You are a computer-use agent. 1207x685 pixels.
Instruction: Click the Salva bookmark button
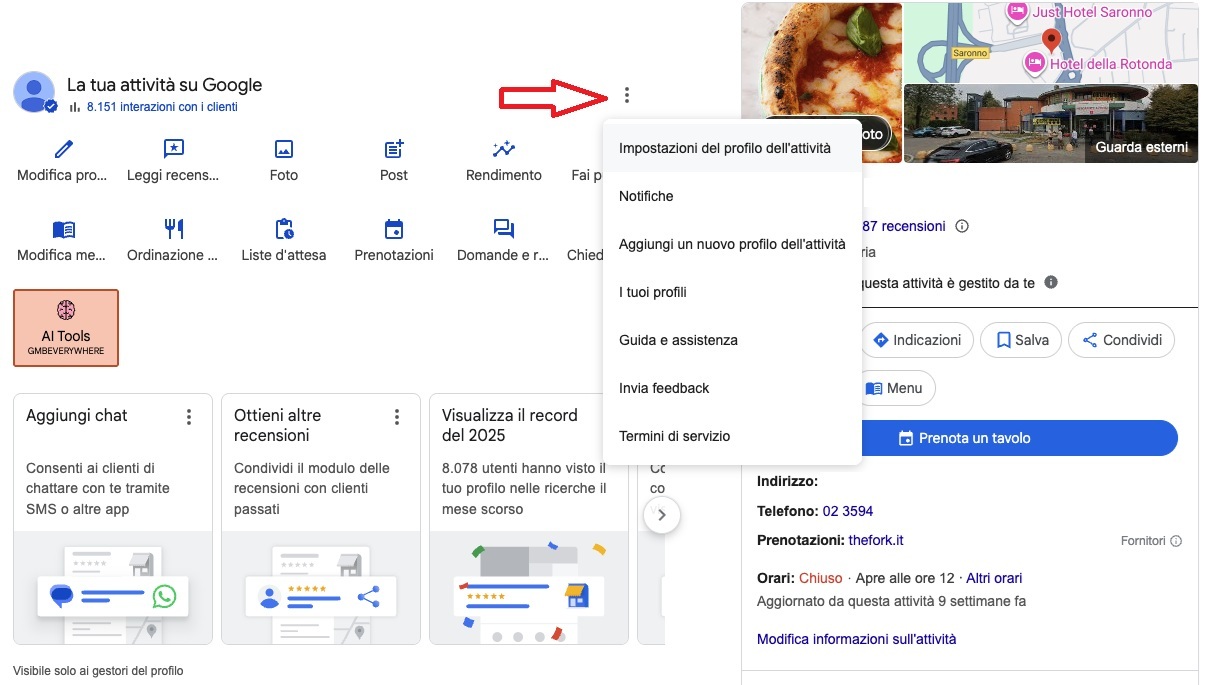(1021, 340)
